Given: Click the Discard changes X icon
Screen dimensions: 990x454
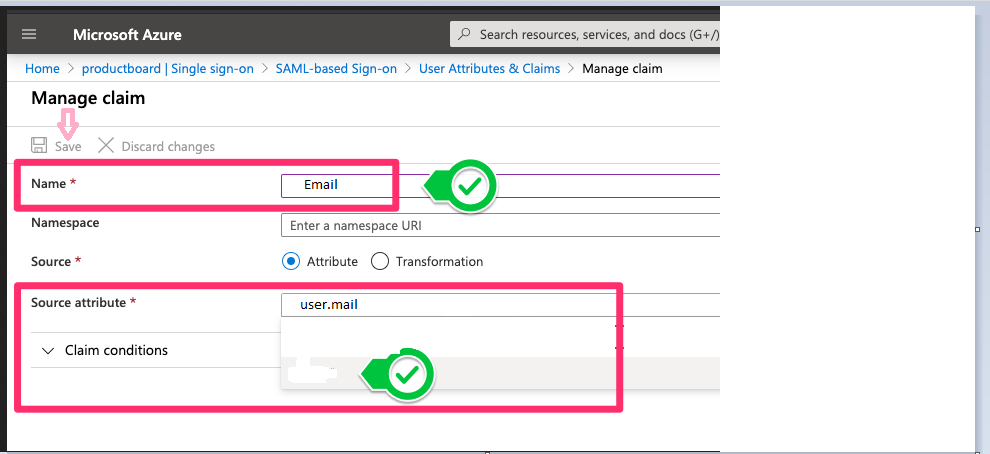Looking at the screenshot, I should (x=106, y=146).
